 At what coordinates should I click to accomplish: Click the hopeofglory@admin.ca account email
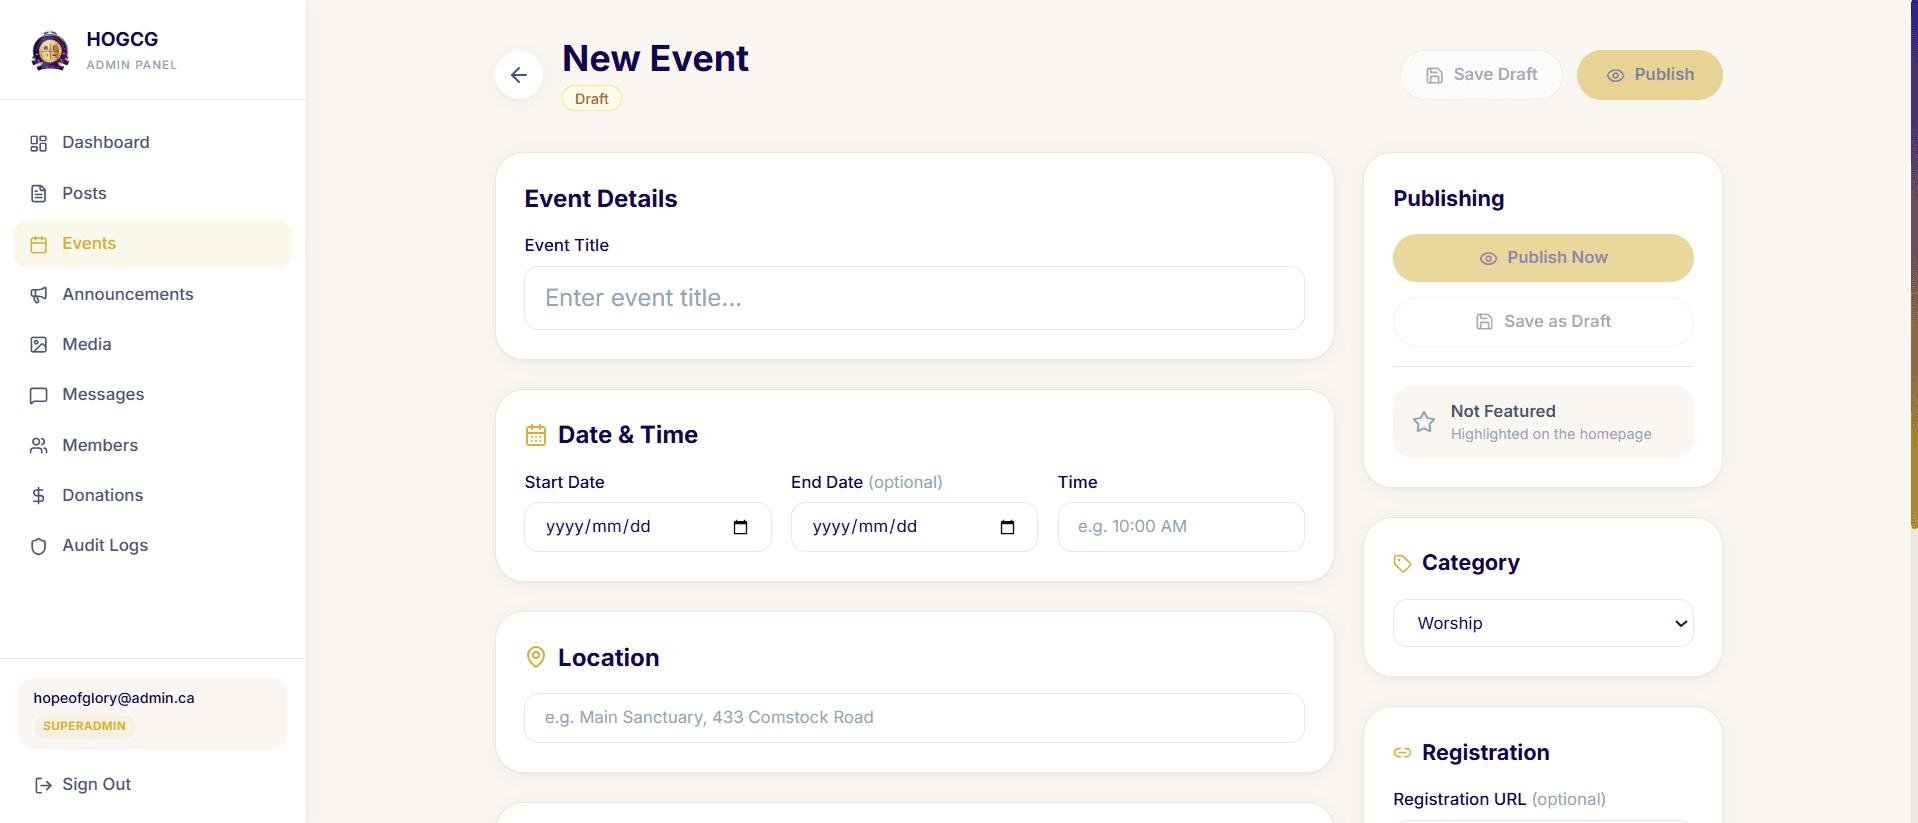coord(114,698)
